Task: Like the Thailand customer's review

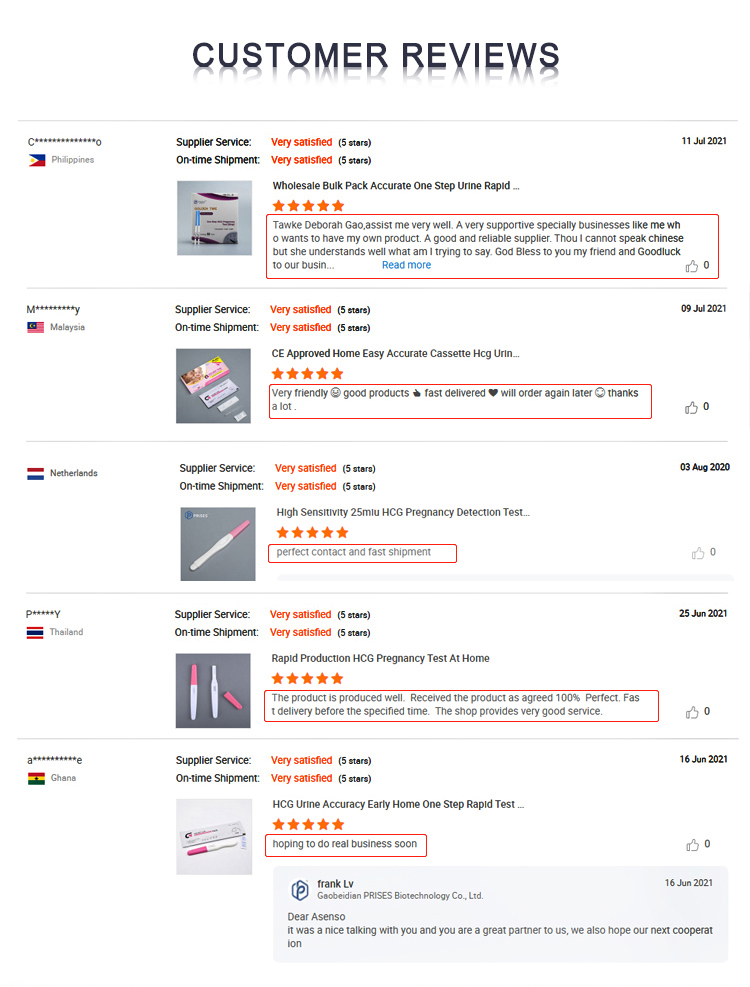Action: point(692,712)
